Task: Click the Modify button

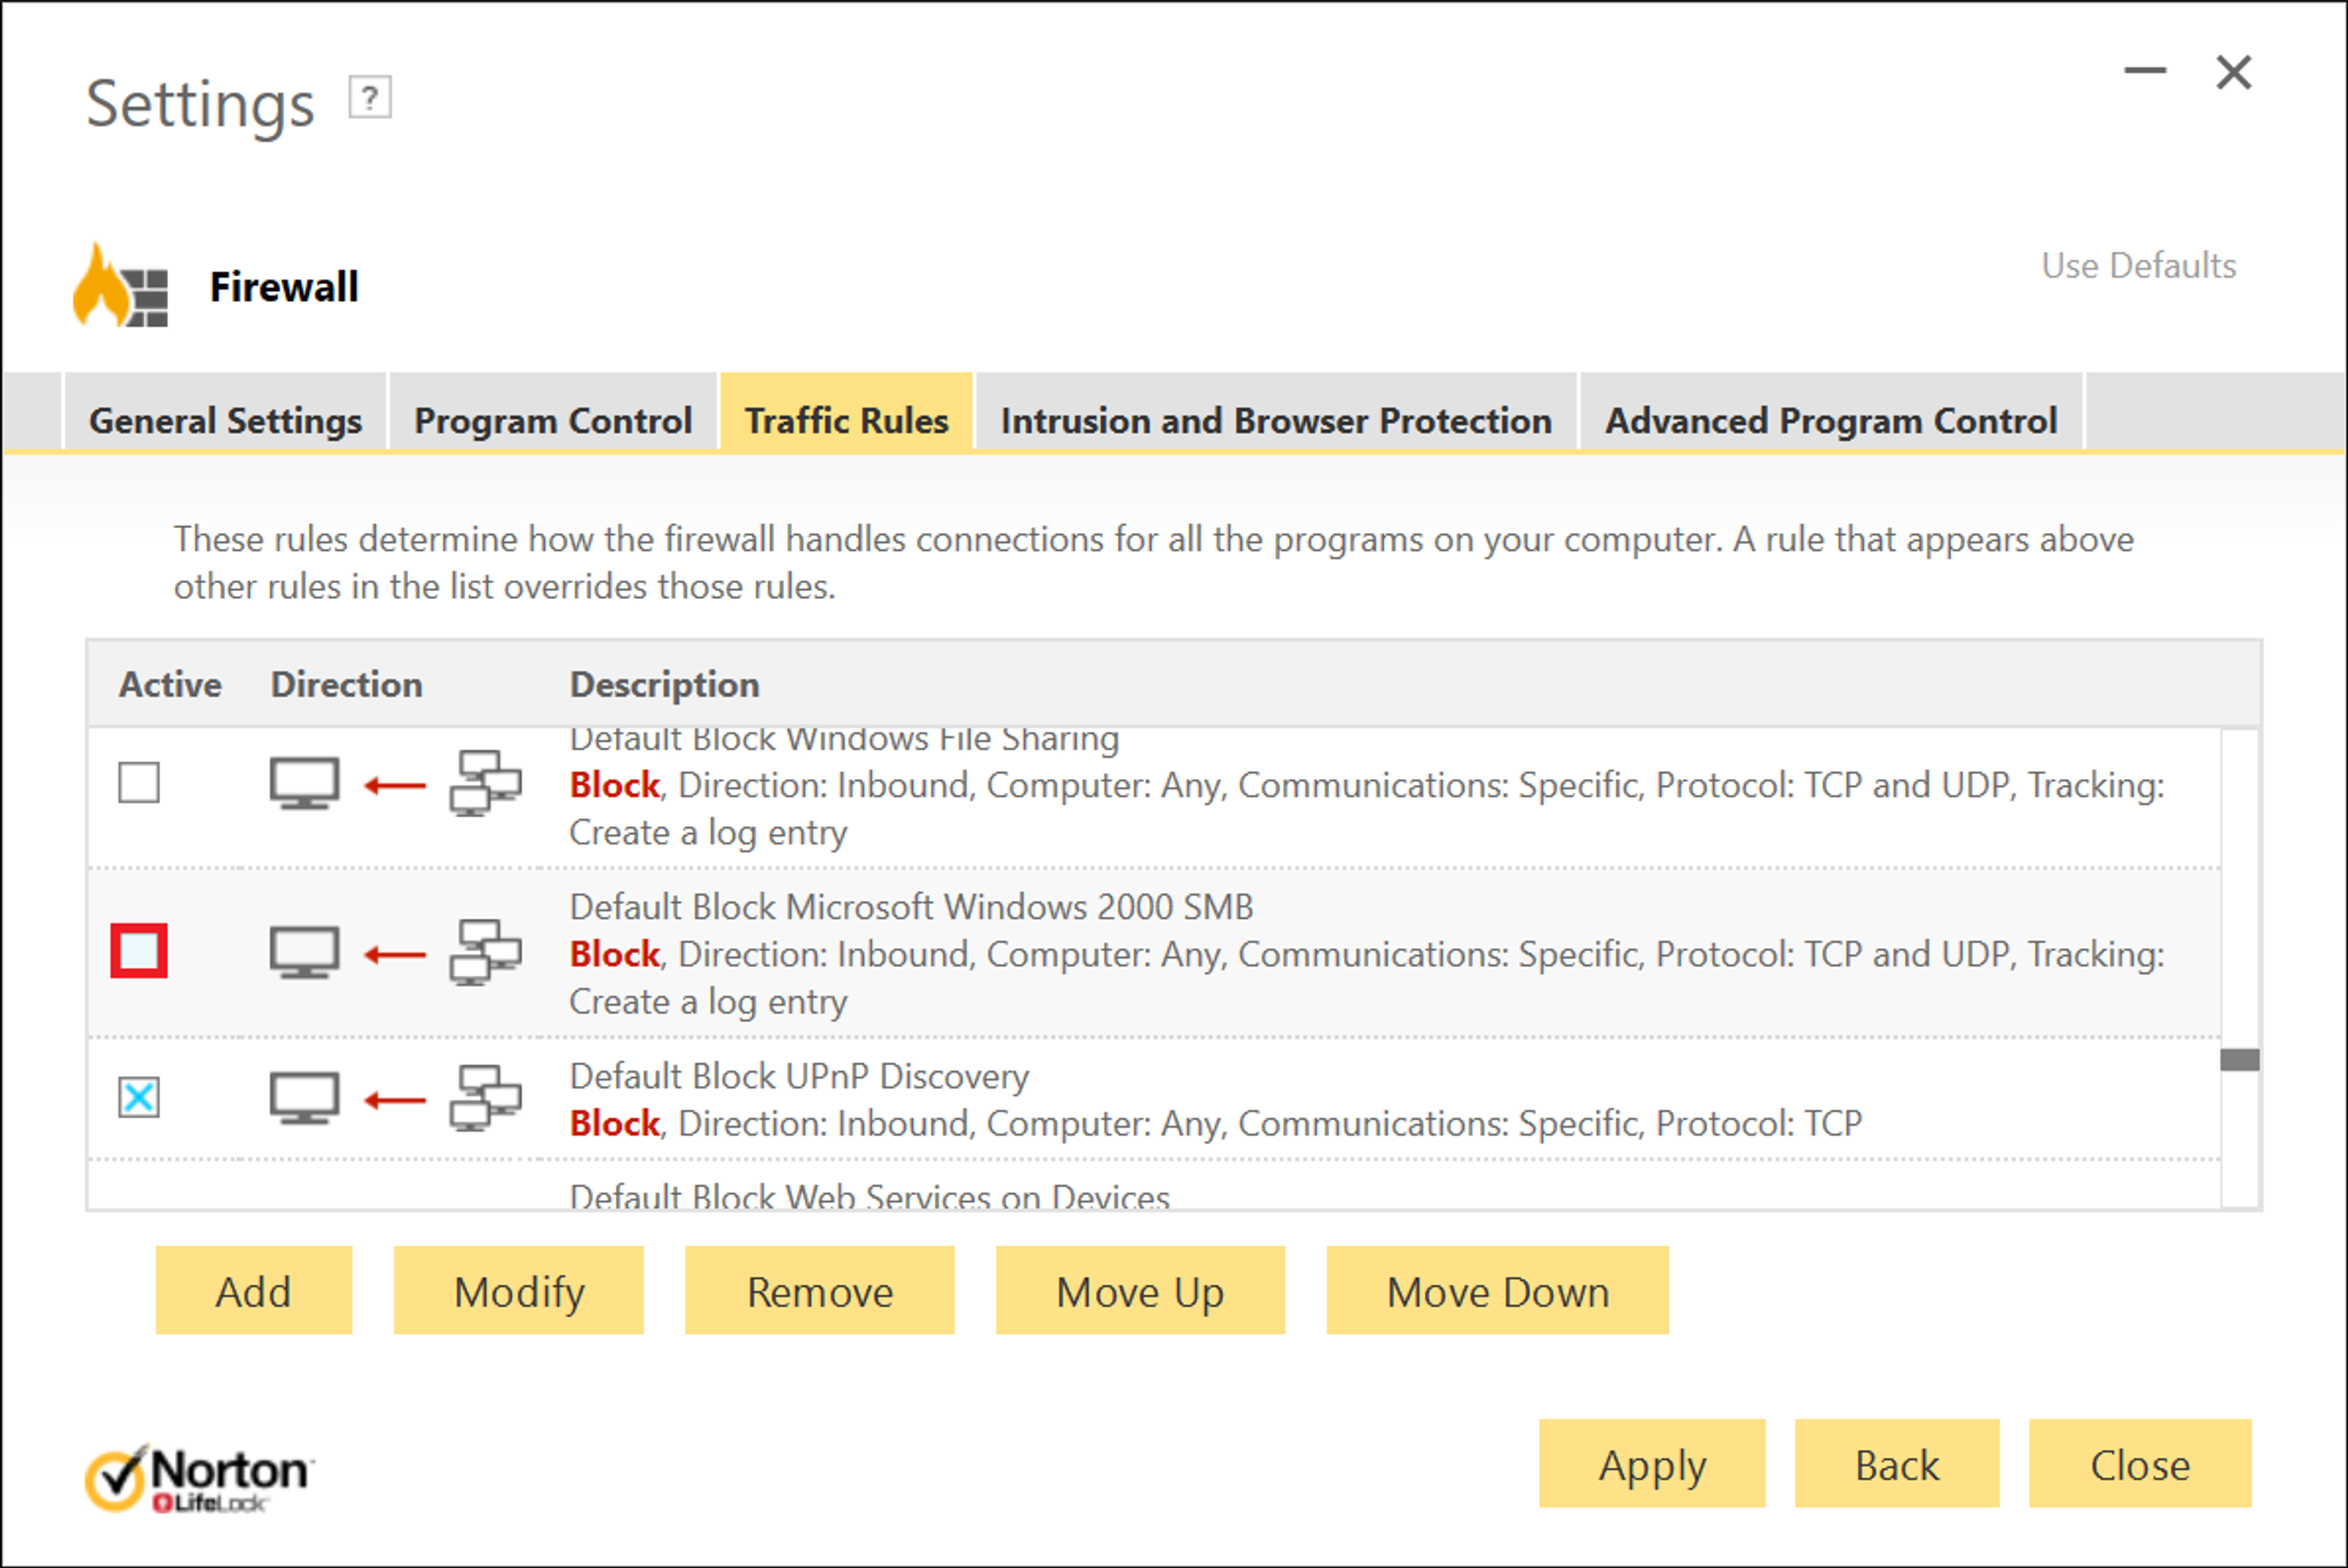Action: click(x=519, y=1291)
